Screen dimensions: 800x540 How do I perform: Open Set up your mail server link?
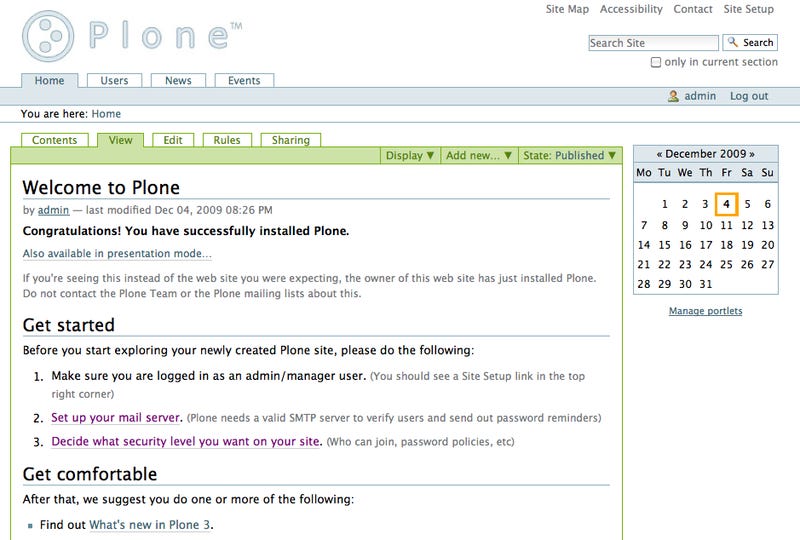116,418
